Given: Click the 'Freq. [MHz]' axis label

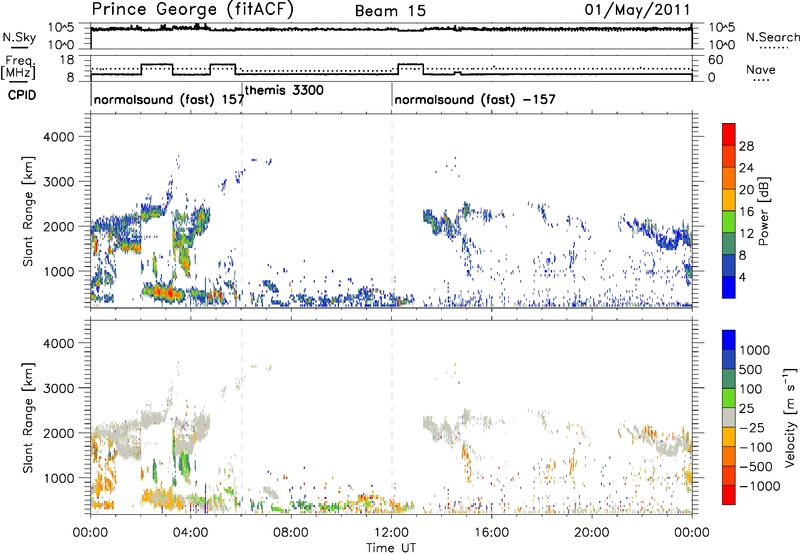Looking at the screenshot, I should coord(20,67).
